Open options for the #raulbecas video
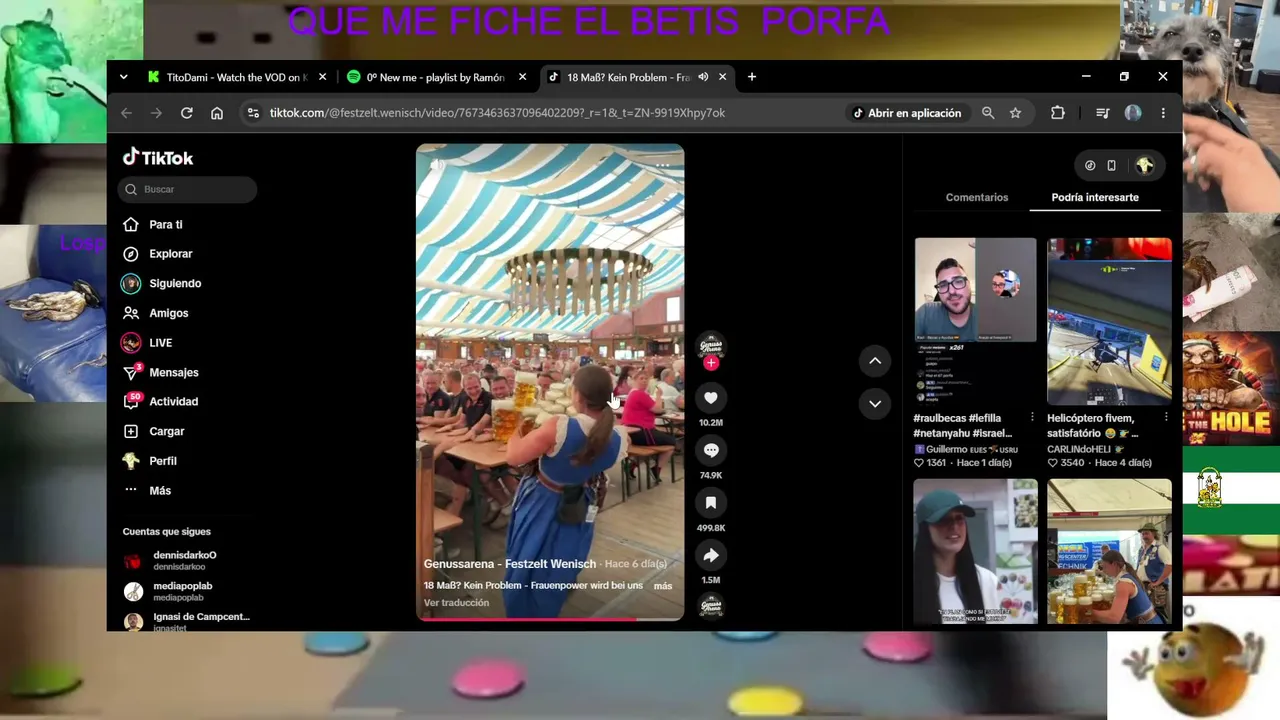 pos(1032,418)
